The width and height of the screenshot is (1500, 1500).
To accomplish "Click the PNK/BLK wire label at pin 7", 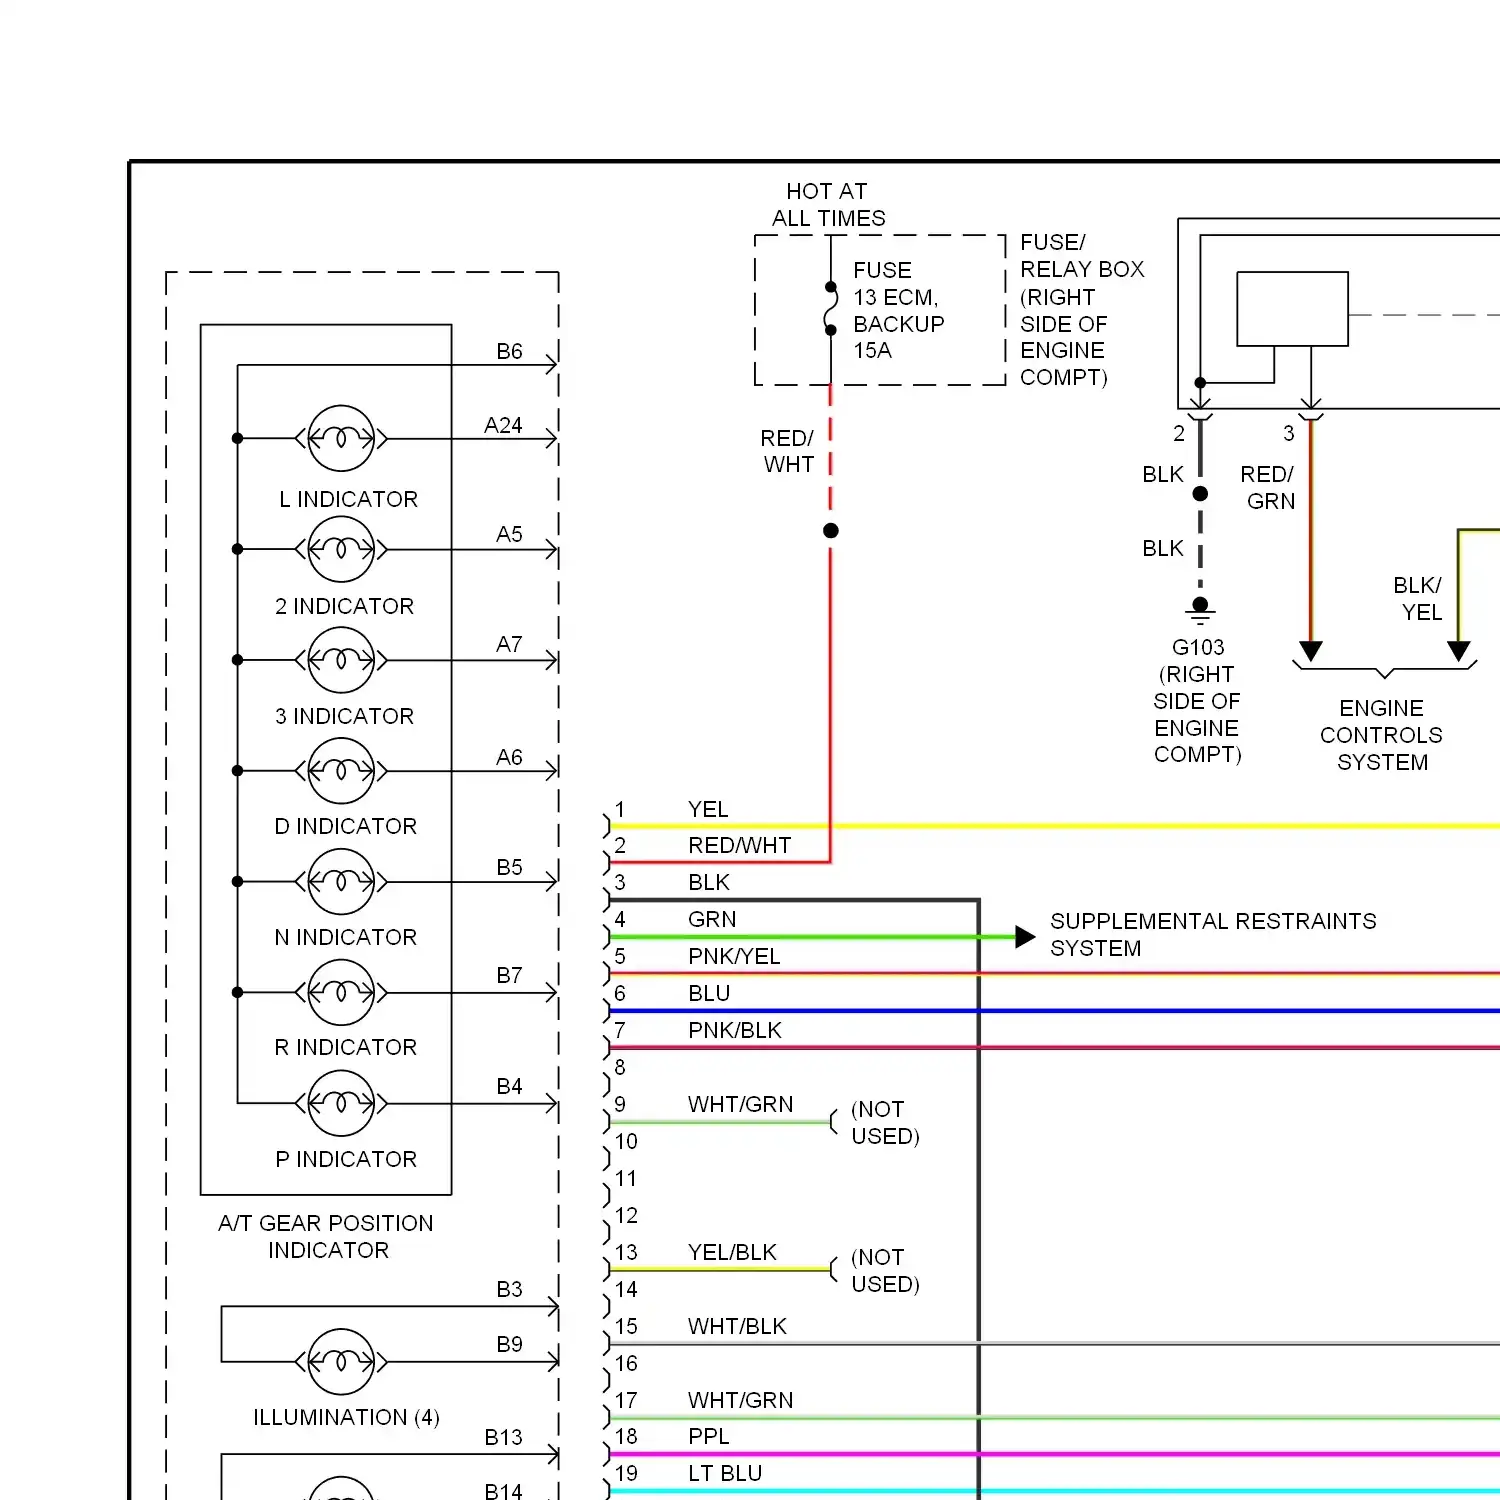I will pos(734,1030).
